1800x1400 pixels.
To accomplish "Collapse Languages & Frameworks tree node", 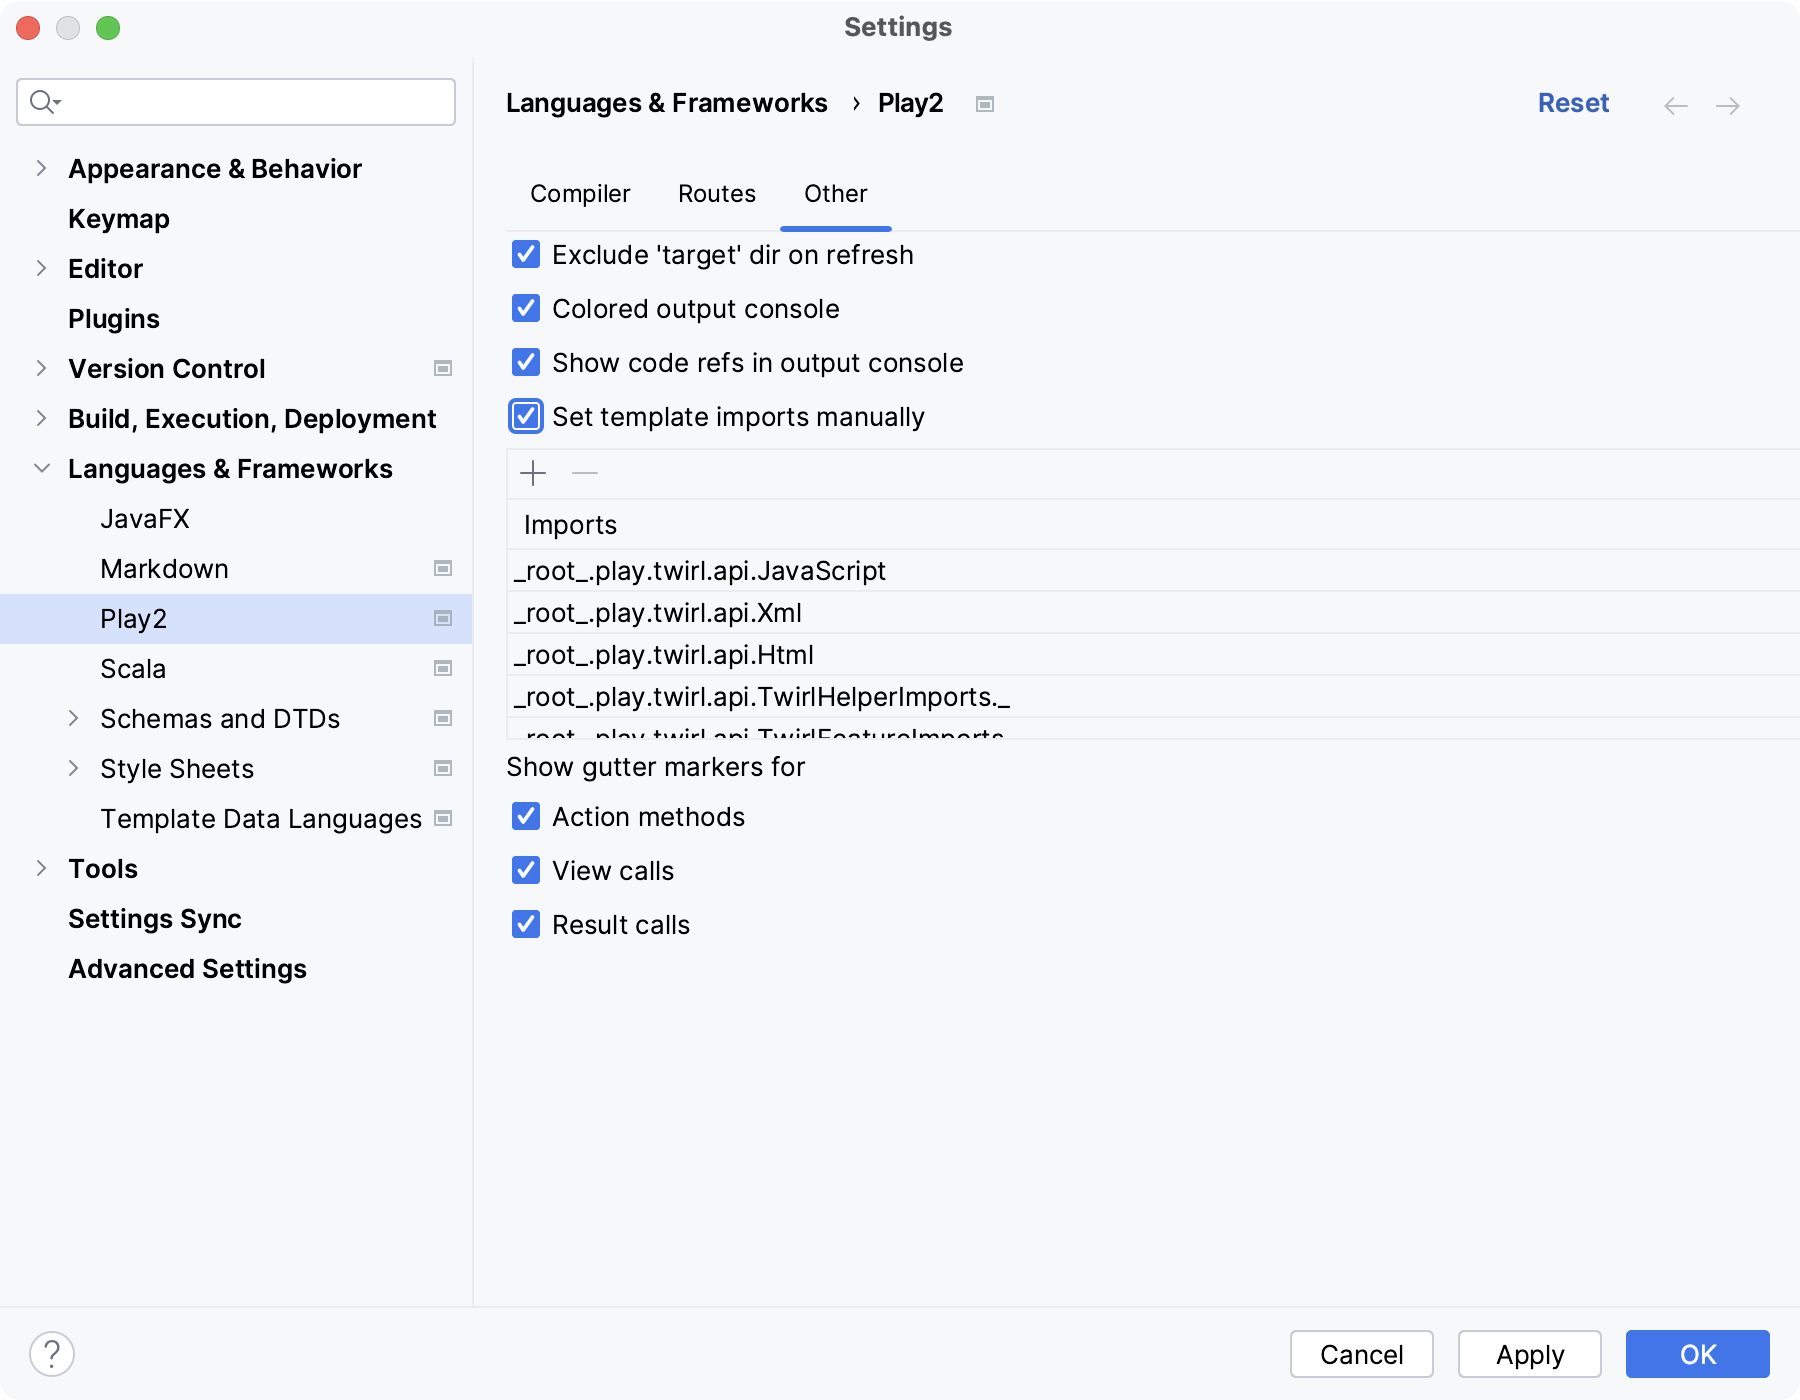I will [x=41, y=469].
